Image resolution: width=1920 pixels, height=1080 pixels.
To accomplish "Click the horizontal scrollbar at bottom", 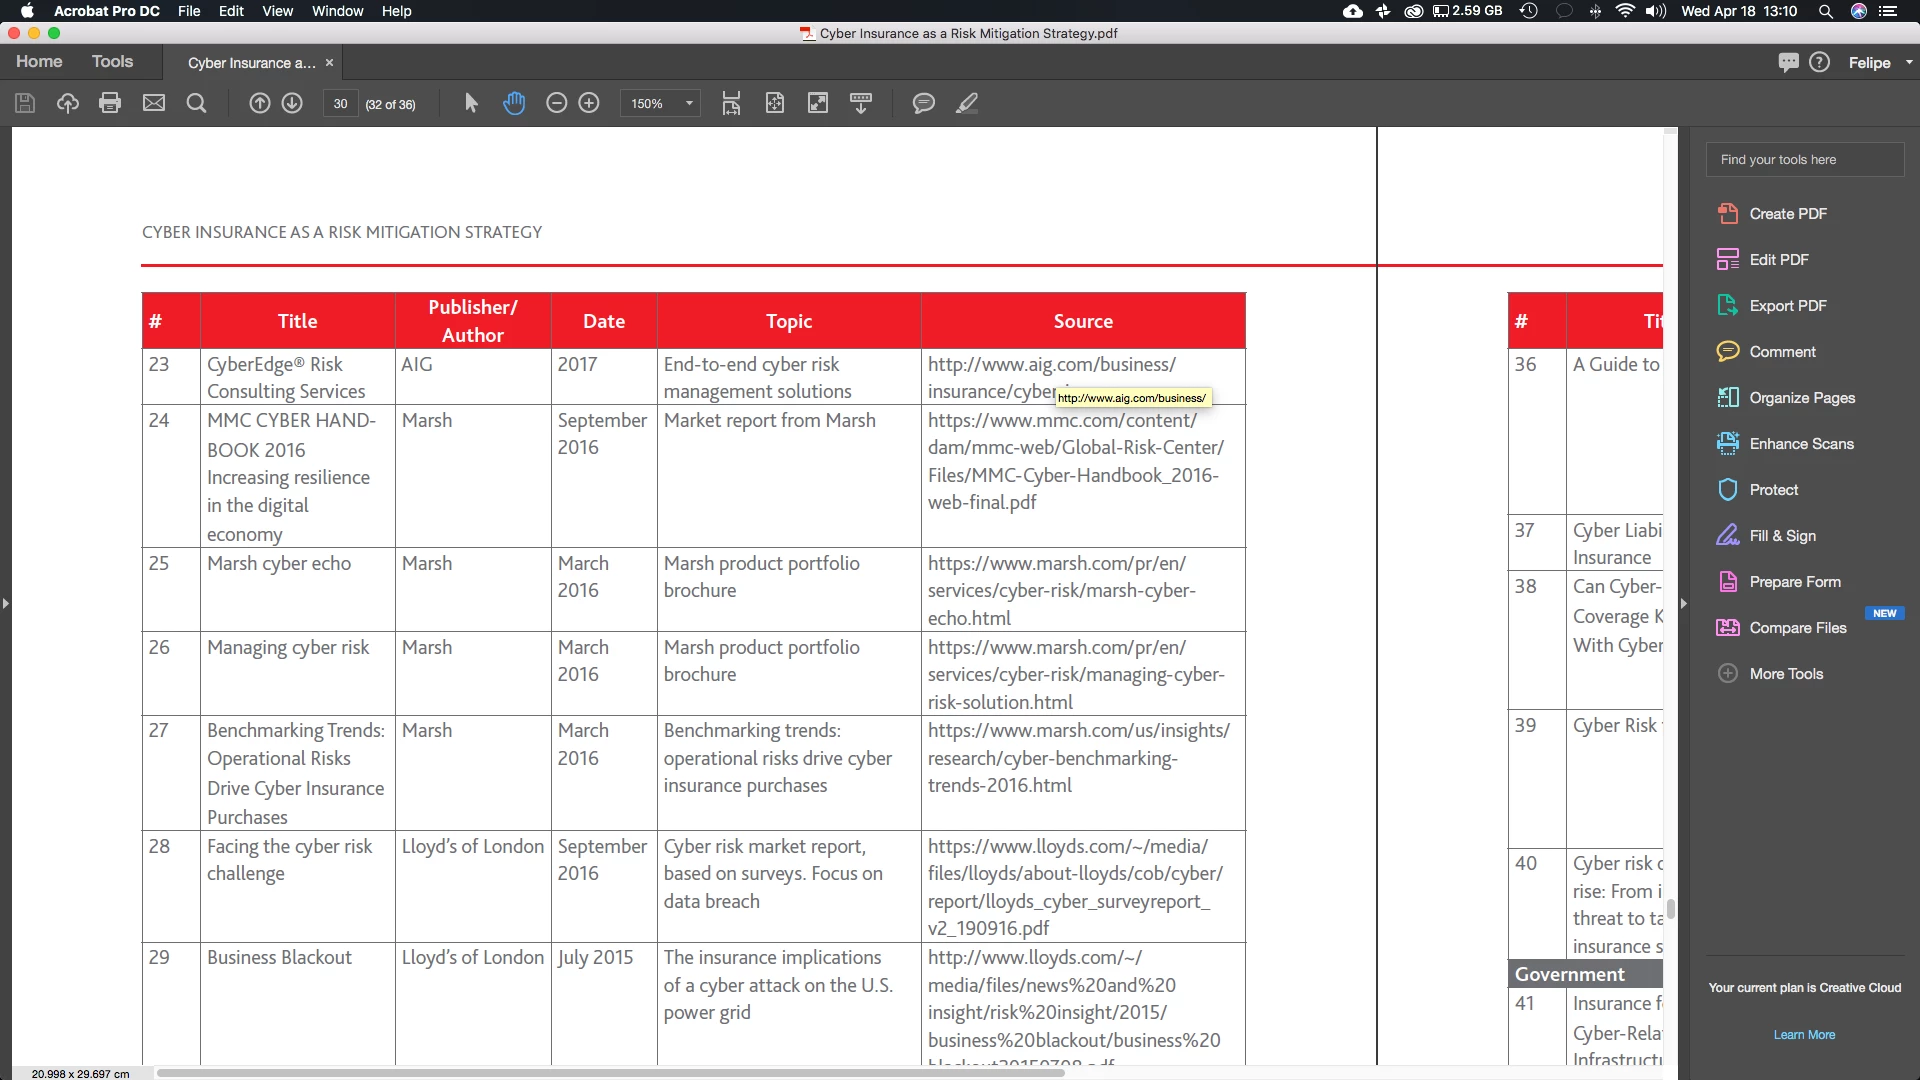I will (610, 1072).
